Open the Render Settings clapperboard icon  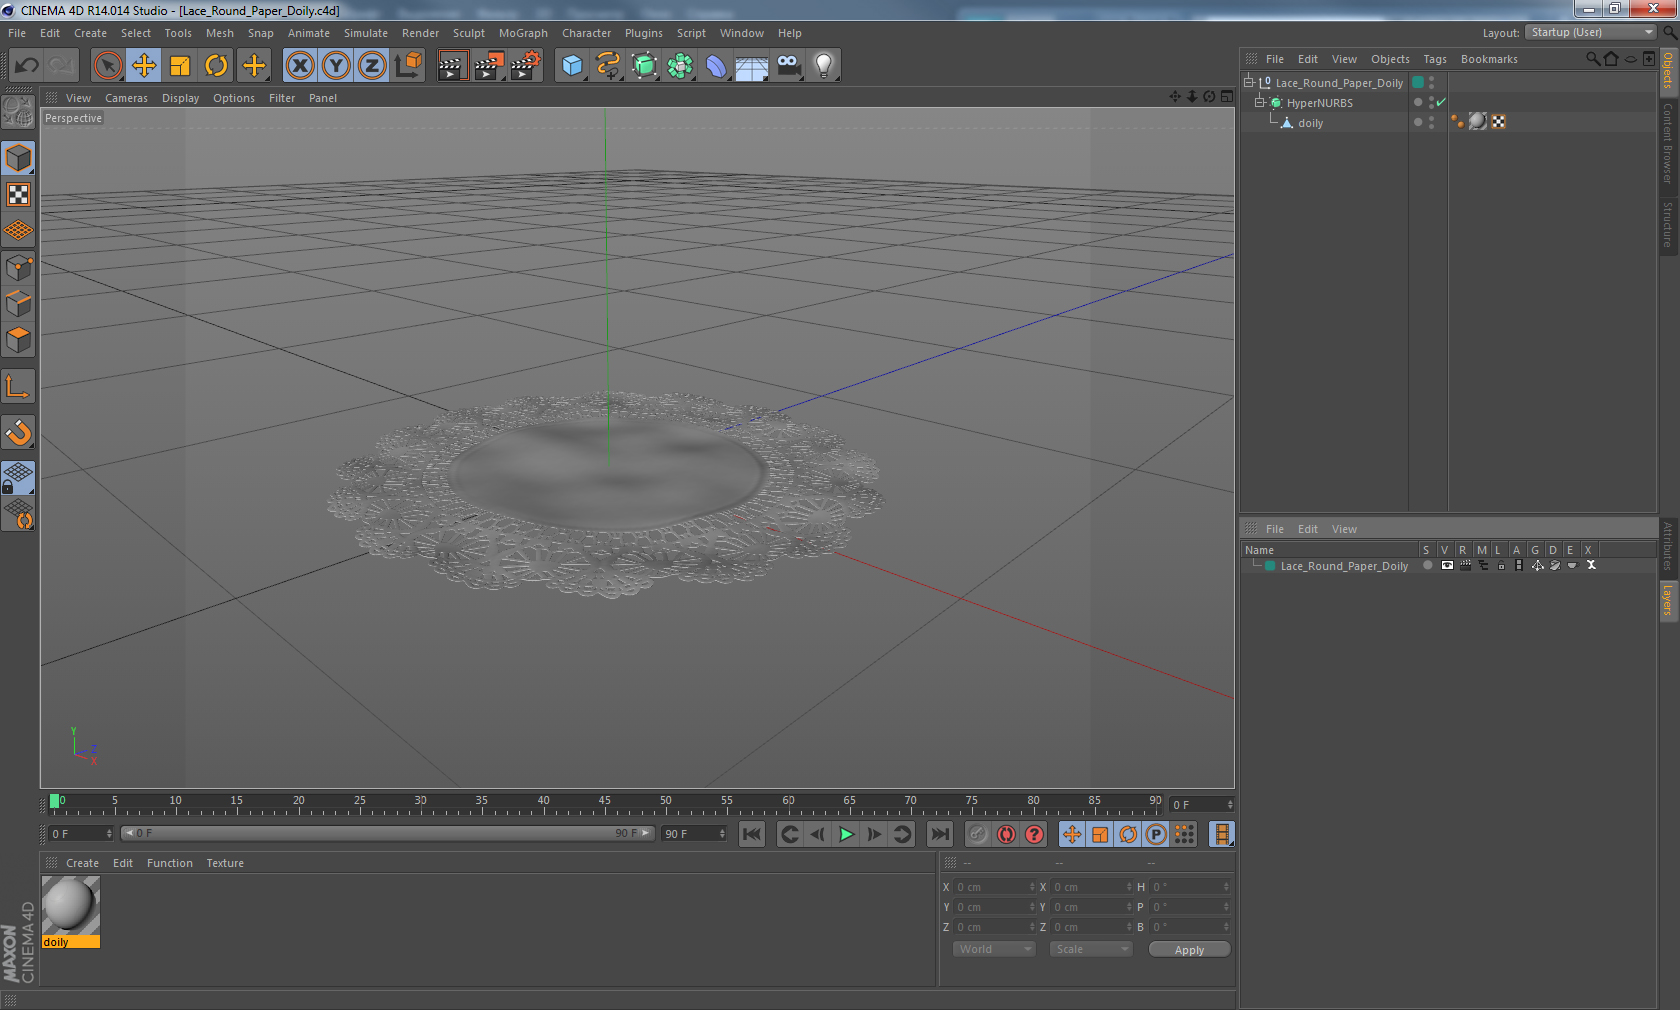click(525, 66)
